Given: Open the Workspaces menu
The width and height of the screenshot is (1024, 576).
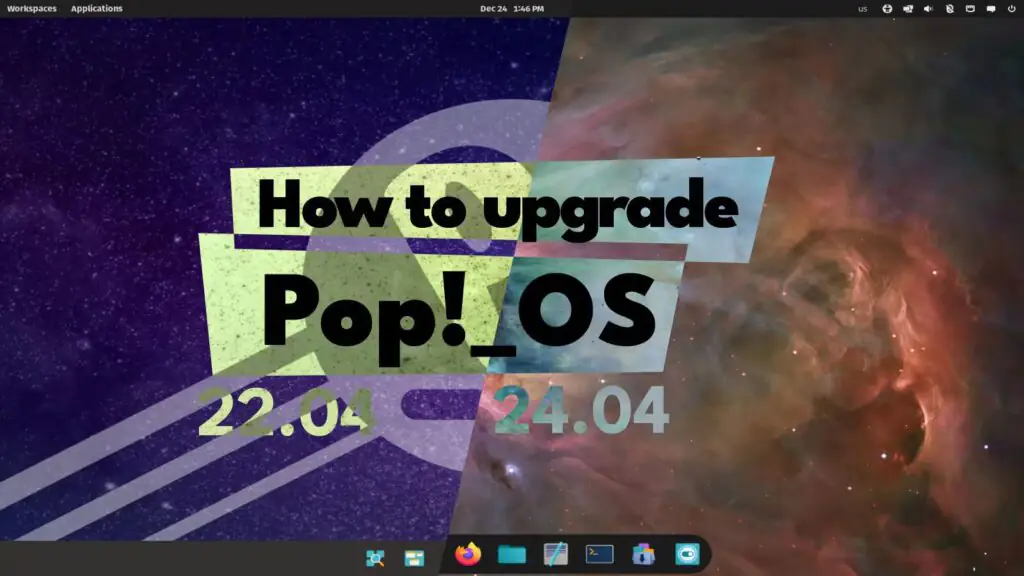Looking at the screenshot, I should (x=30, y=8).
